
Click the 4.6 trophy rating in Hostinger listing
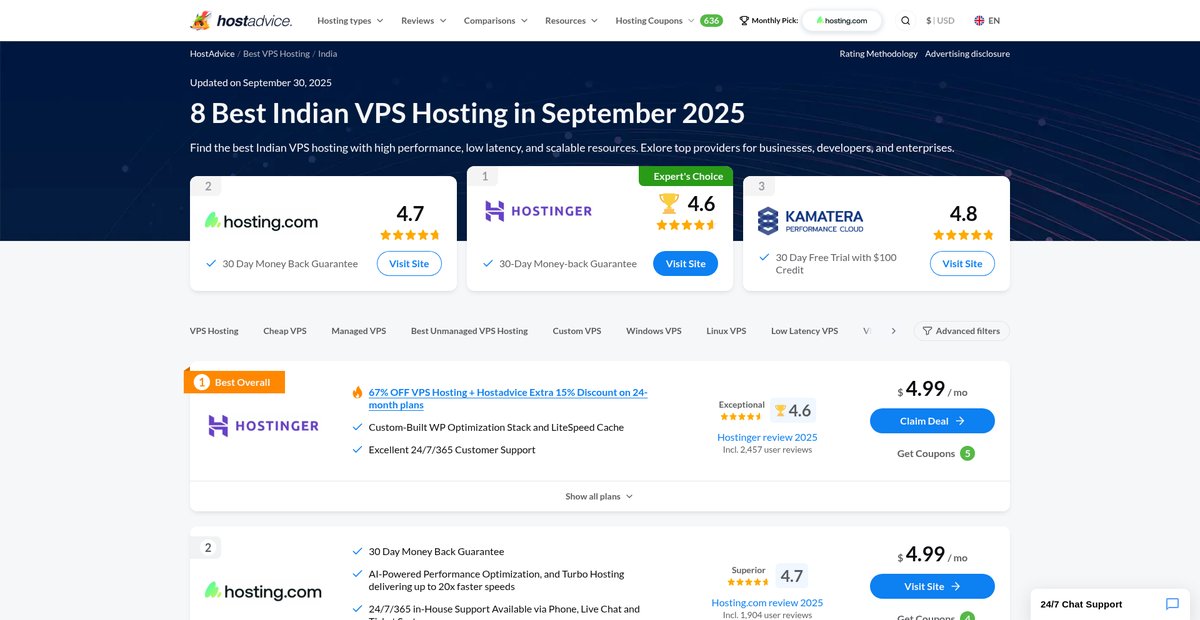click(x=793, y=410)
